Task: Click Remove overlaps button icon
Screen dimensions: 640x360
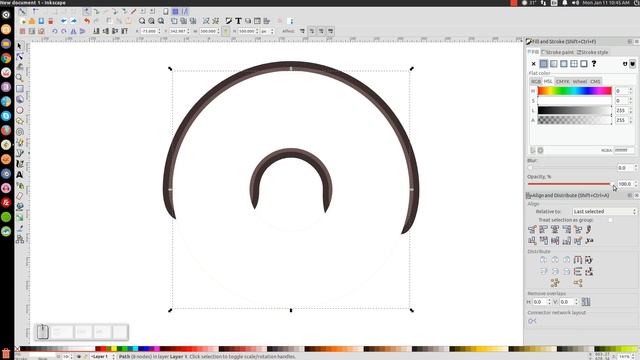Action: (x=586, y=302)
